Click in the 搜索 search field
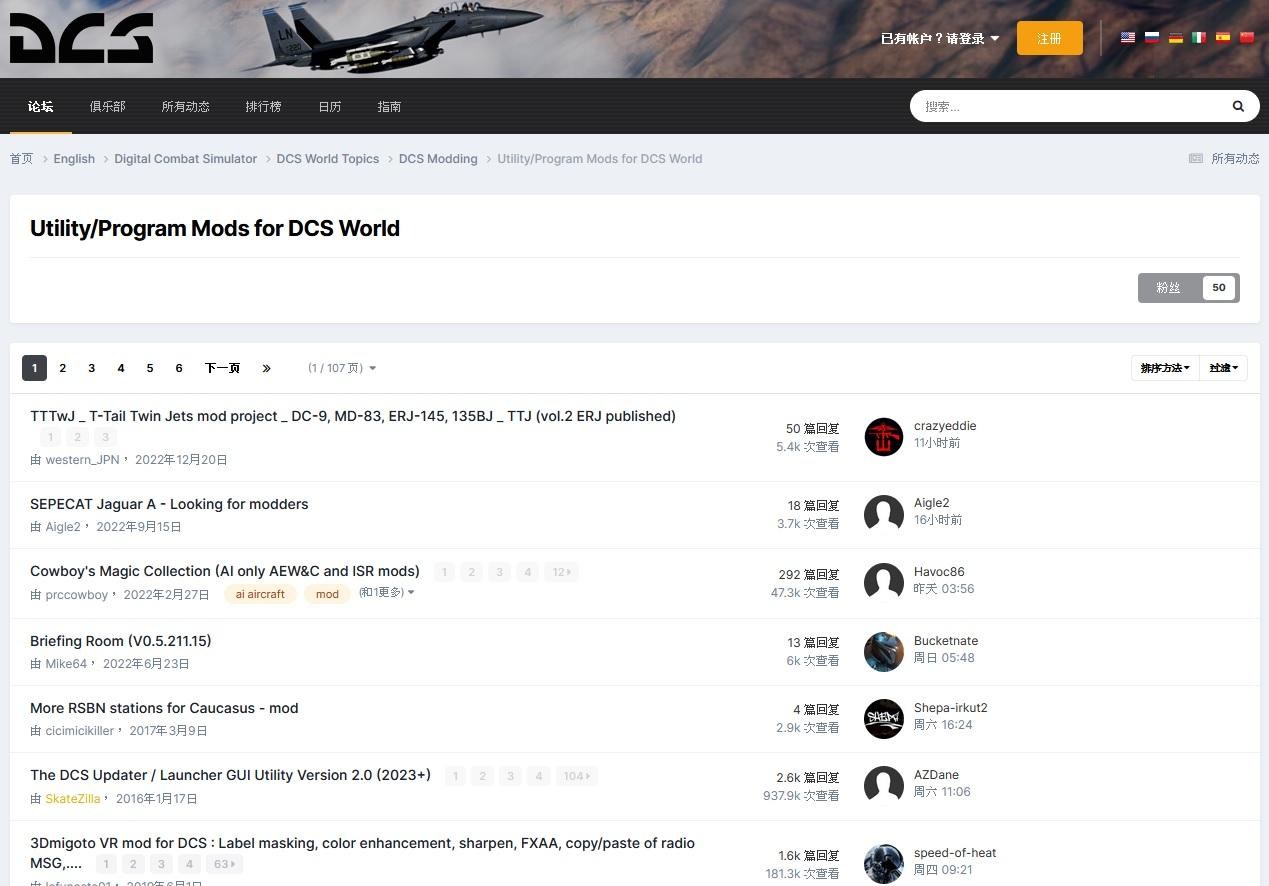This screenshot has width=1269, height=886. 1070,106
